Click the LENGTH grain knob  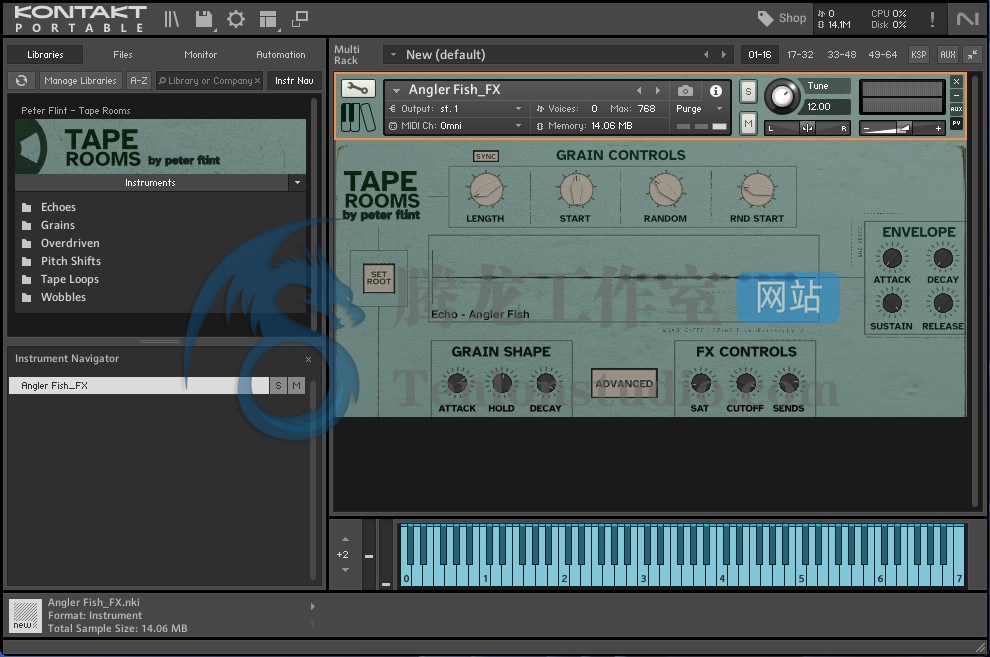pyautogui.click(x=486, y=189)
